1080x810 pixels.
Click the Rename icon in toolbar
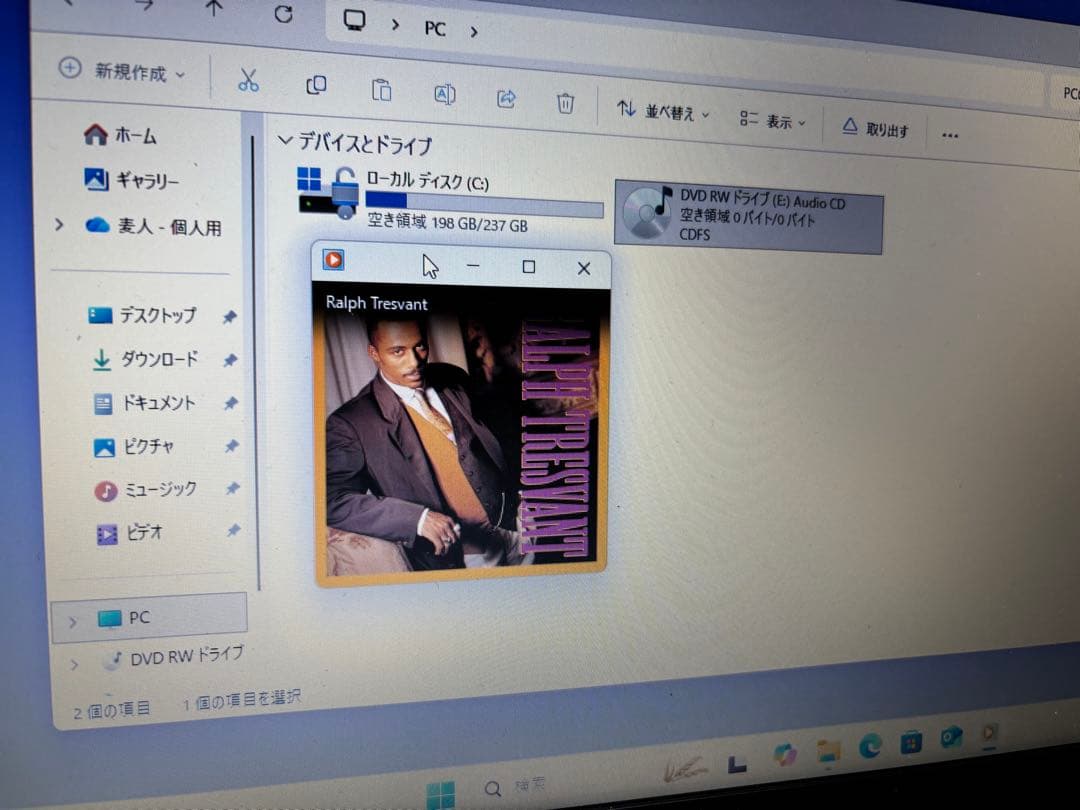pyautogui.click(x=444, y=94)
